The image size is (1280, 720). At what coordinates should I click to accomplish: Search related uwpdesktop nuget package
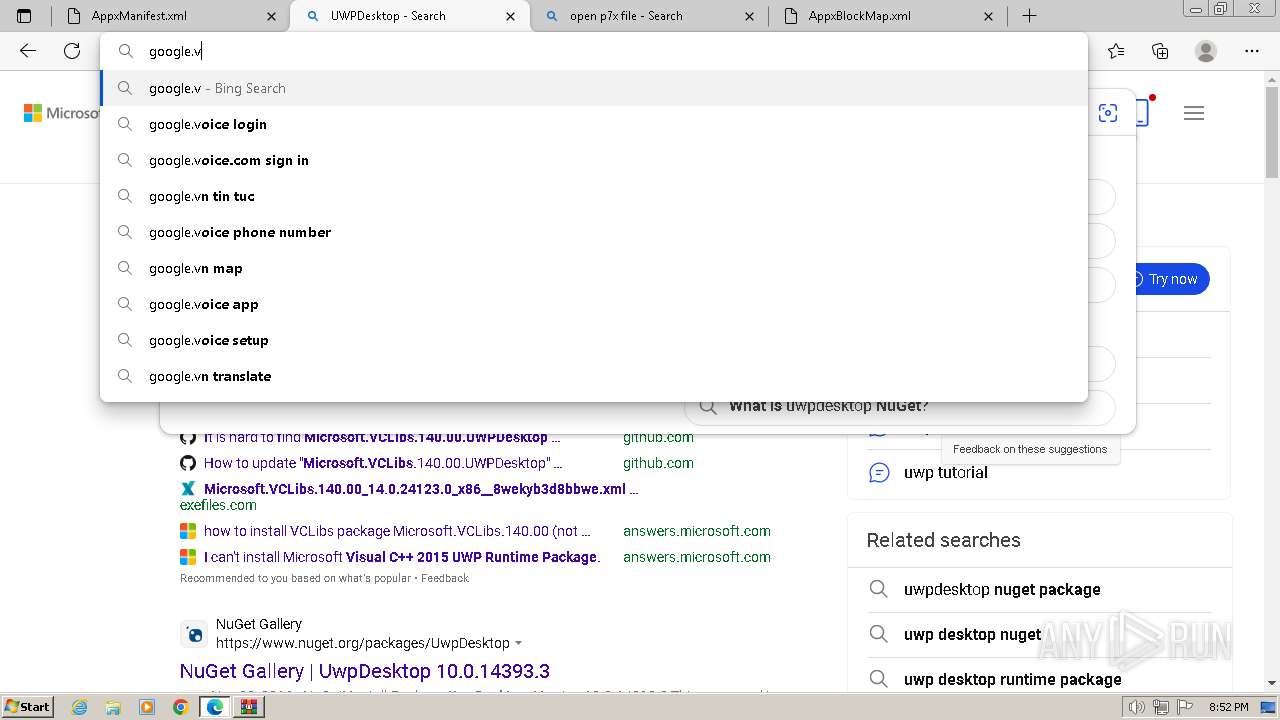coord(1002,589)
